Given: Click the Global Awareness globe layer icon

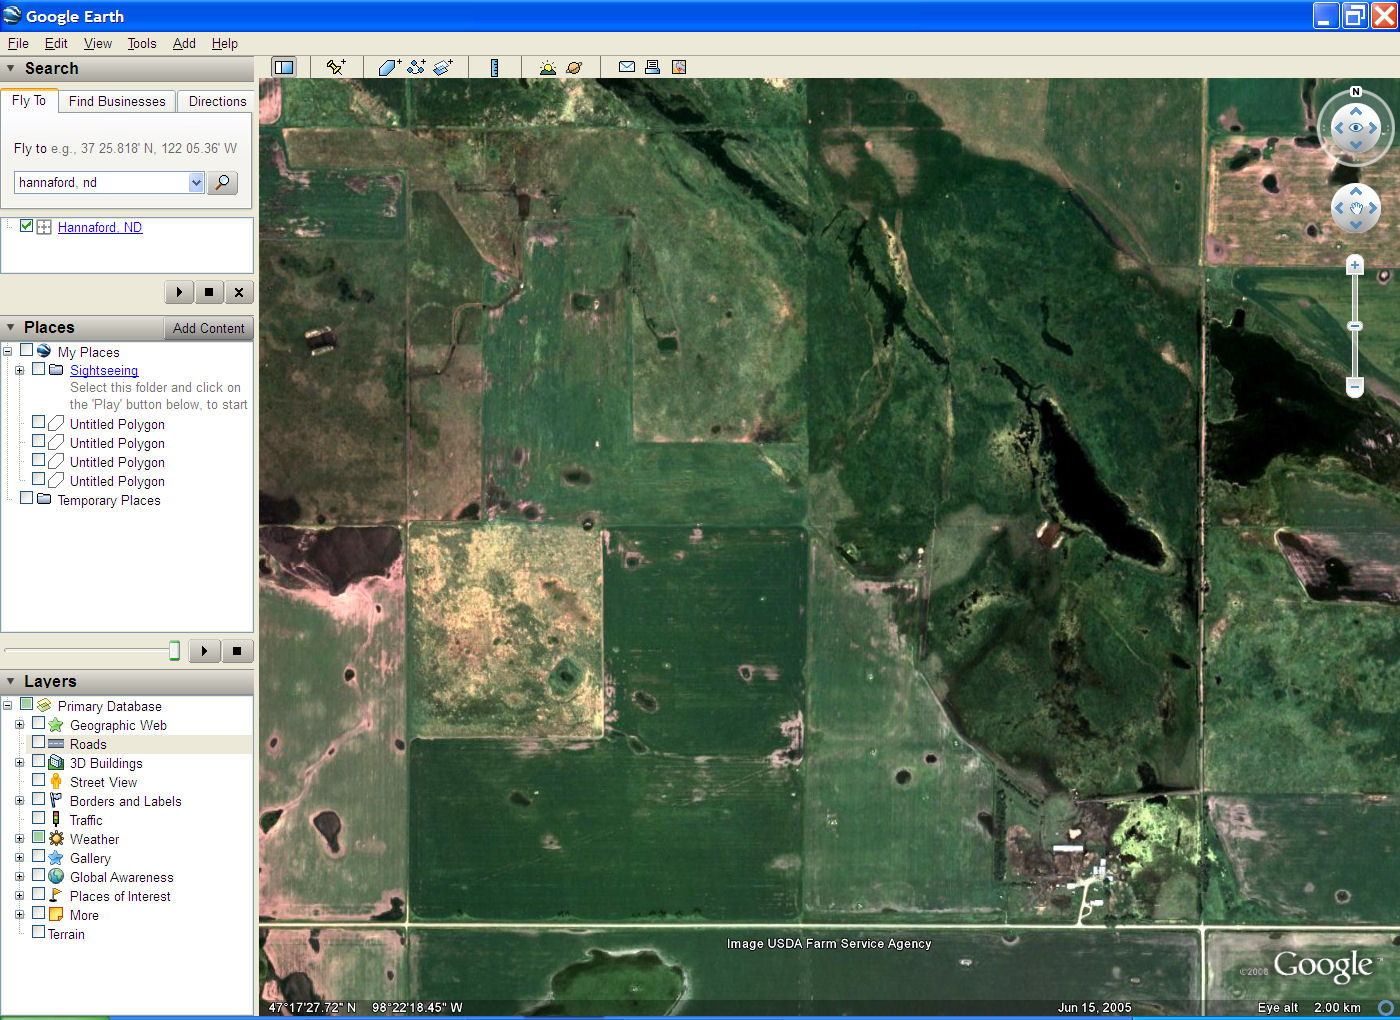Looking at the screenshot, I should click(56, 876).
